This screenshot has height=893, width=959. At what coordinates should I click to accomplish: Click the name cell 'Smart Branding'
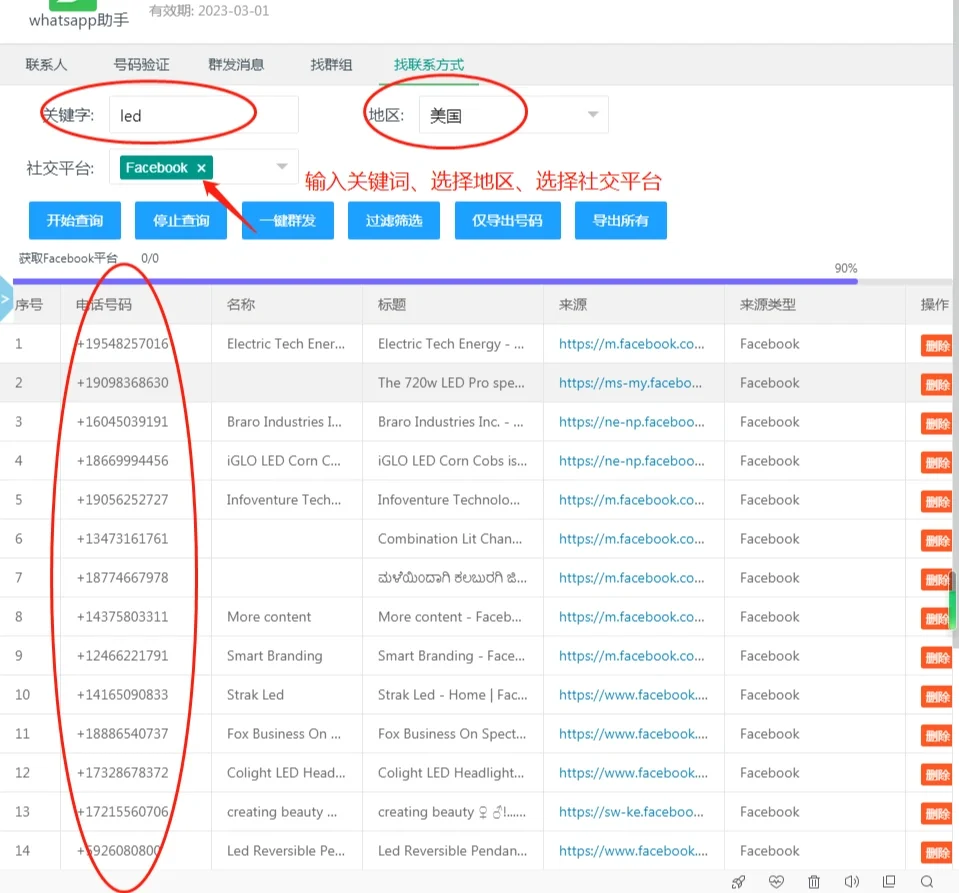click(x=275, y=656)
